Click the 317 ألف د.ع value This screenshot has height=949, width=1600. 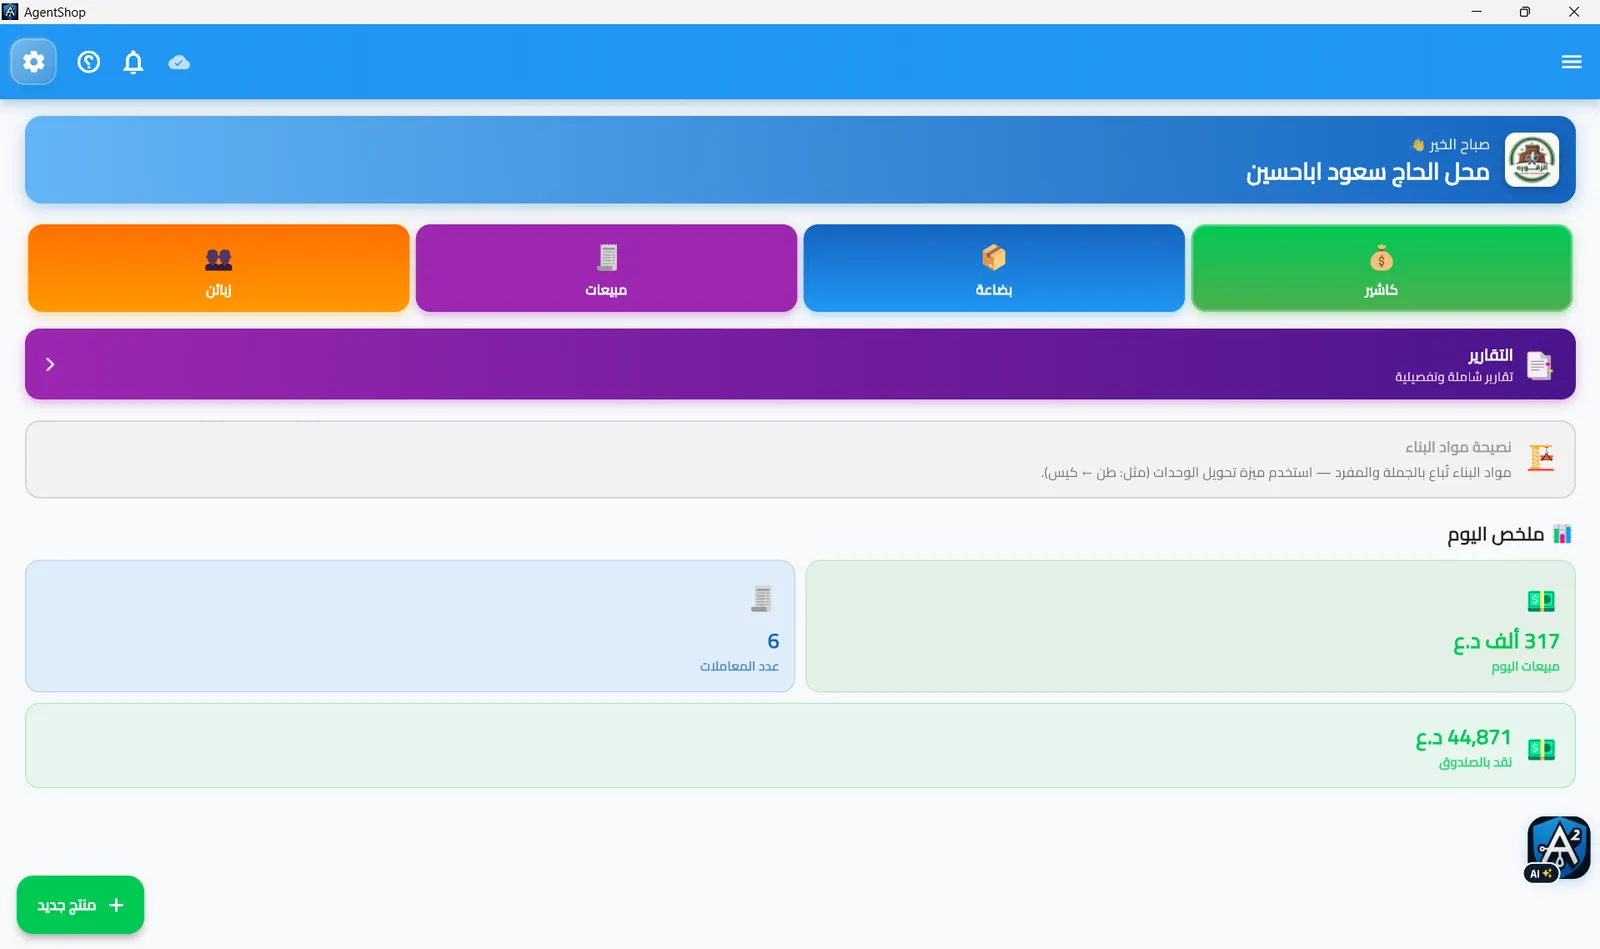[1506, 641]
